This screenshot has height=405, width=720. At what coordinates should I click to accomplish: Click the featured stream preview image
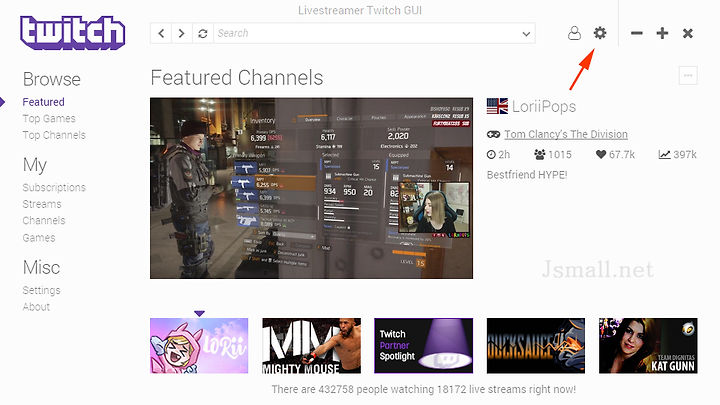coord(311,188)
